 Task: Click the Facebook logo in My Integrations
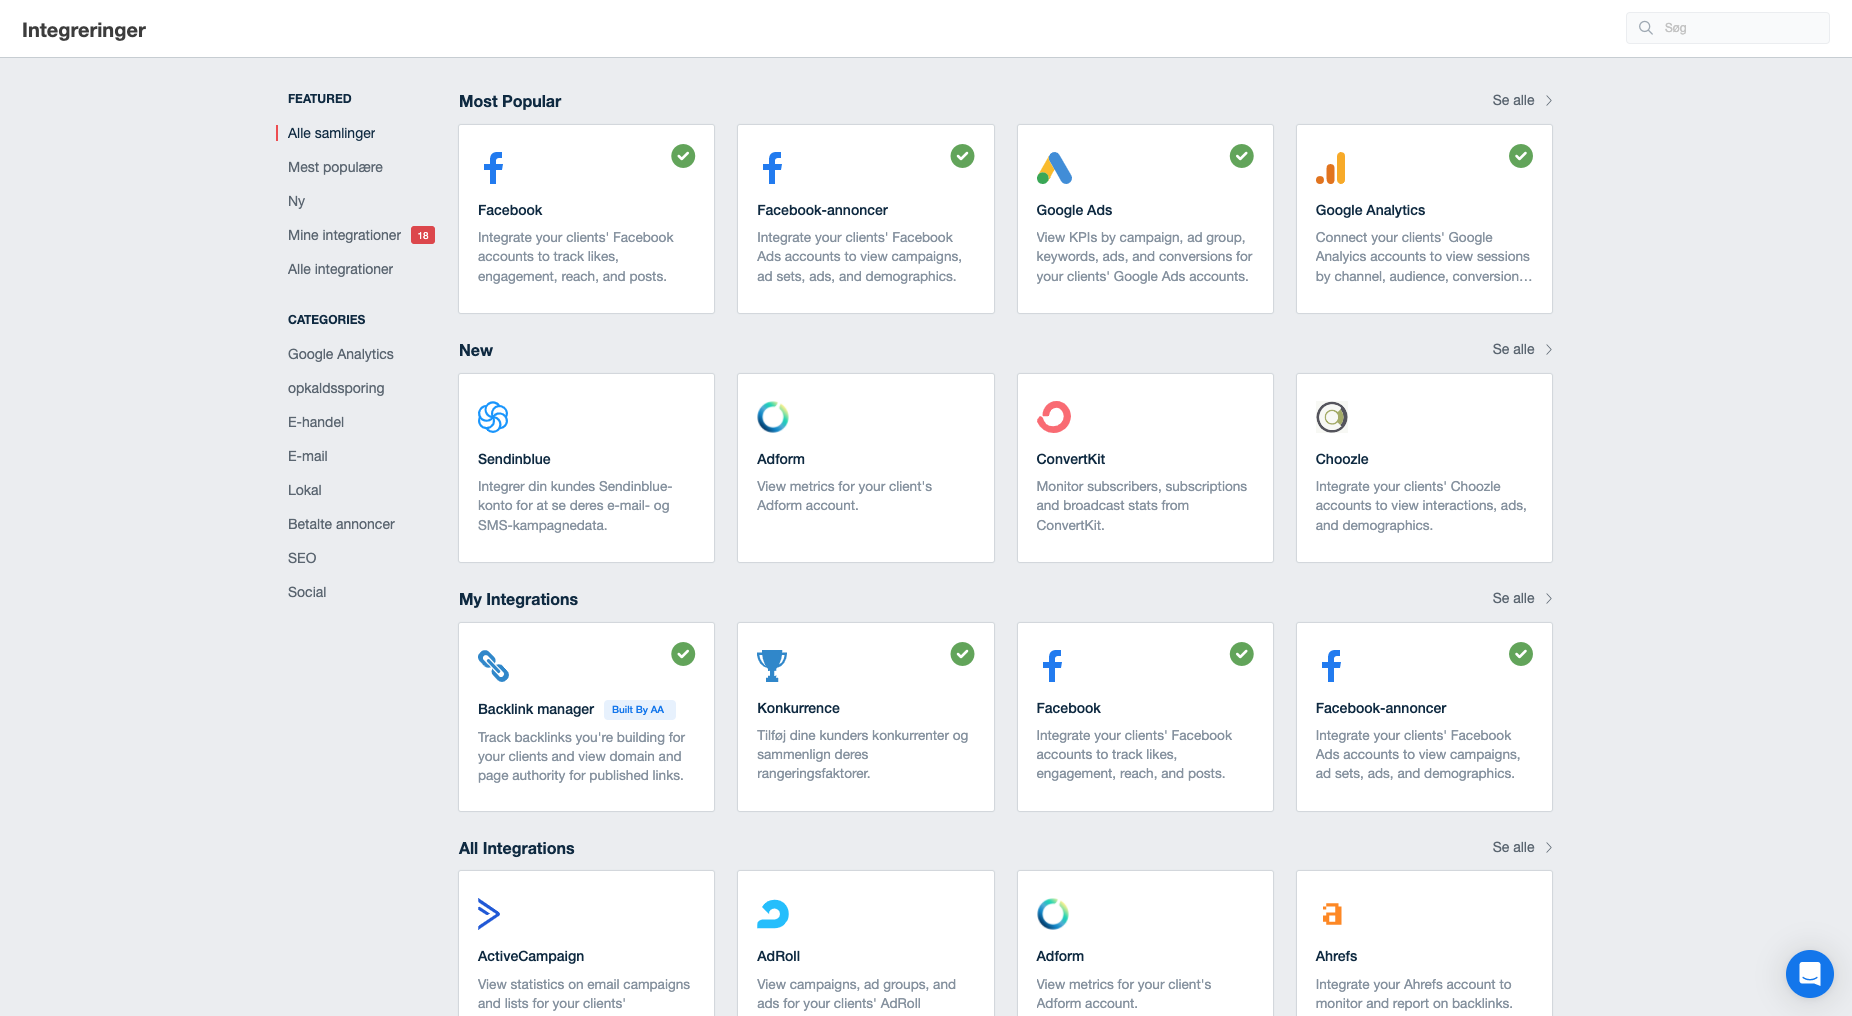pyautogui.click(x=1052, y=666)
